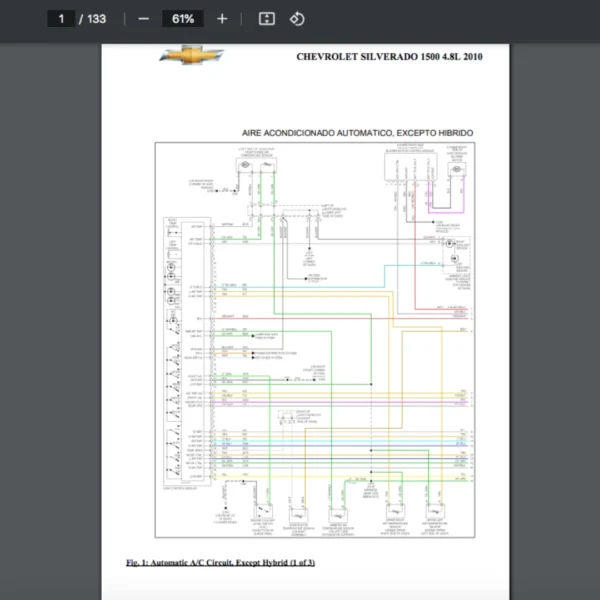Image resolution: width=600 pixels, height=600 pixels.
Task: Click the zoom out minus button
Action: [144, 19]
